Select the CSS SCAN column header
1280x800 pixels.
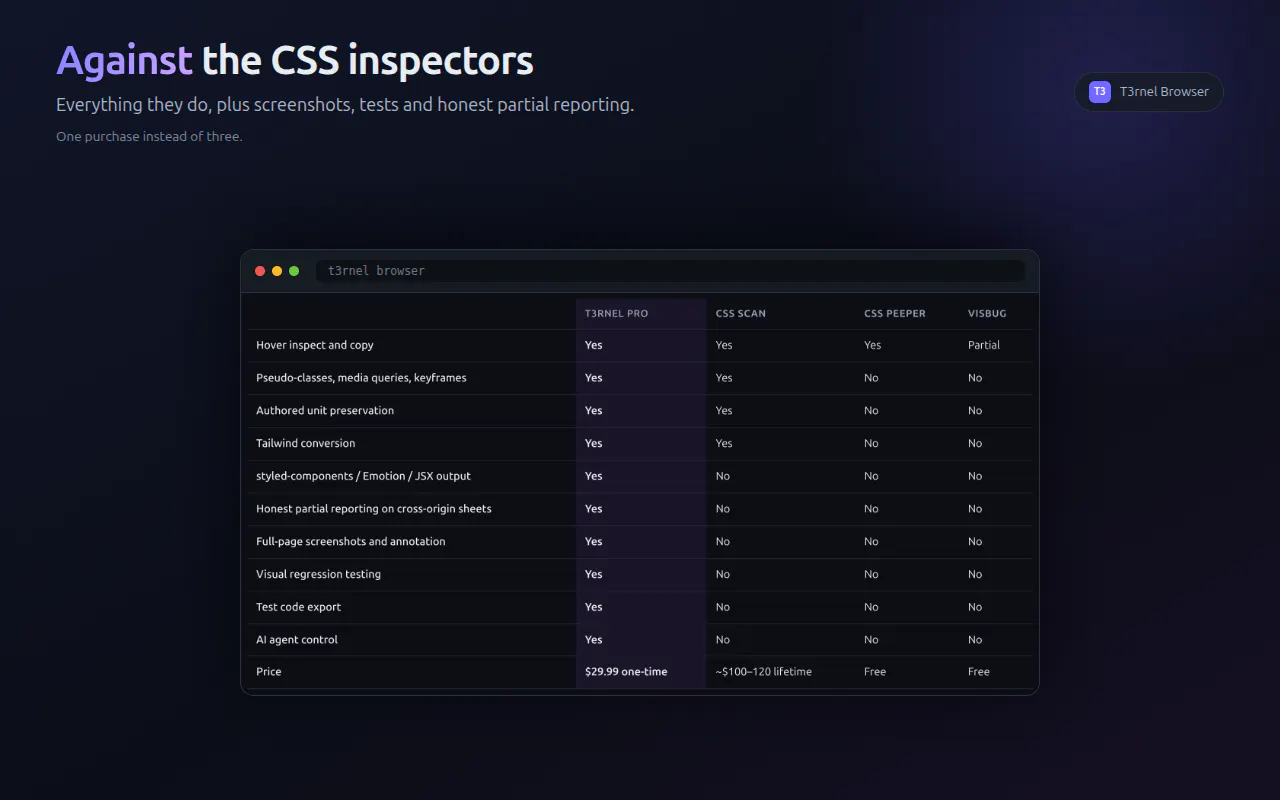pyautogui.click(x=741, y=314)
